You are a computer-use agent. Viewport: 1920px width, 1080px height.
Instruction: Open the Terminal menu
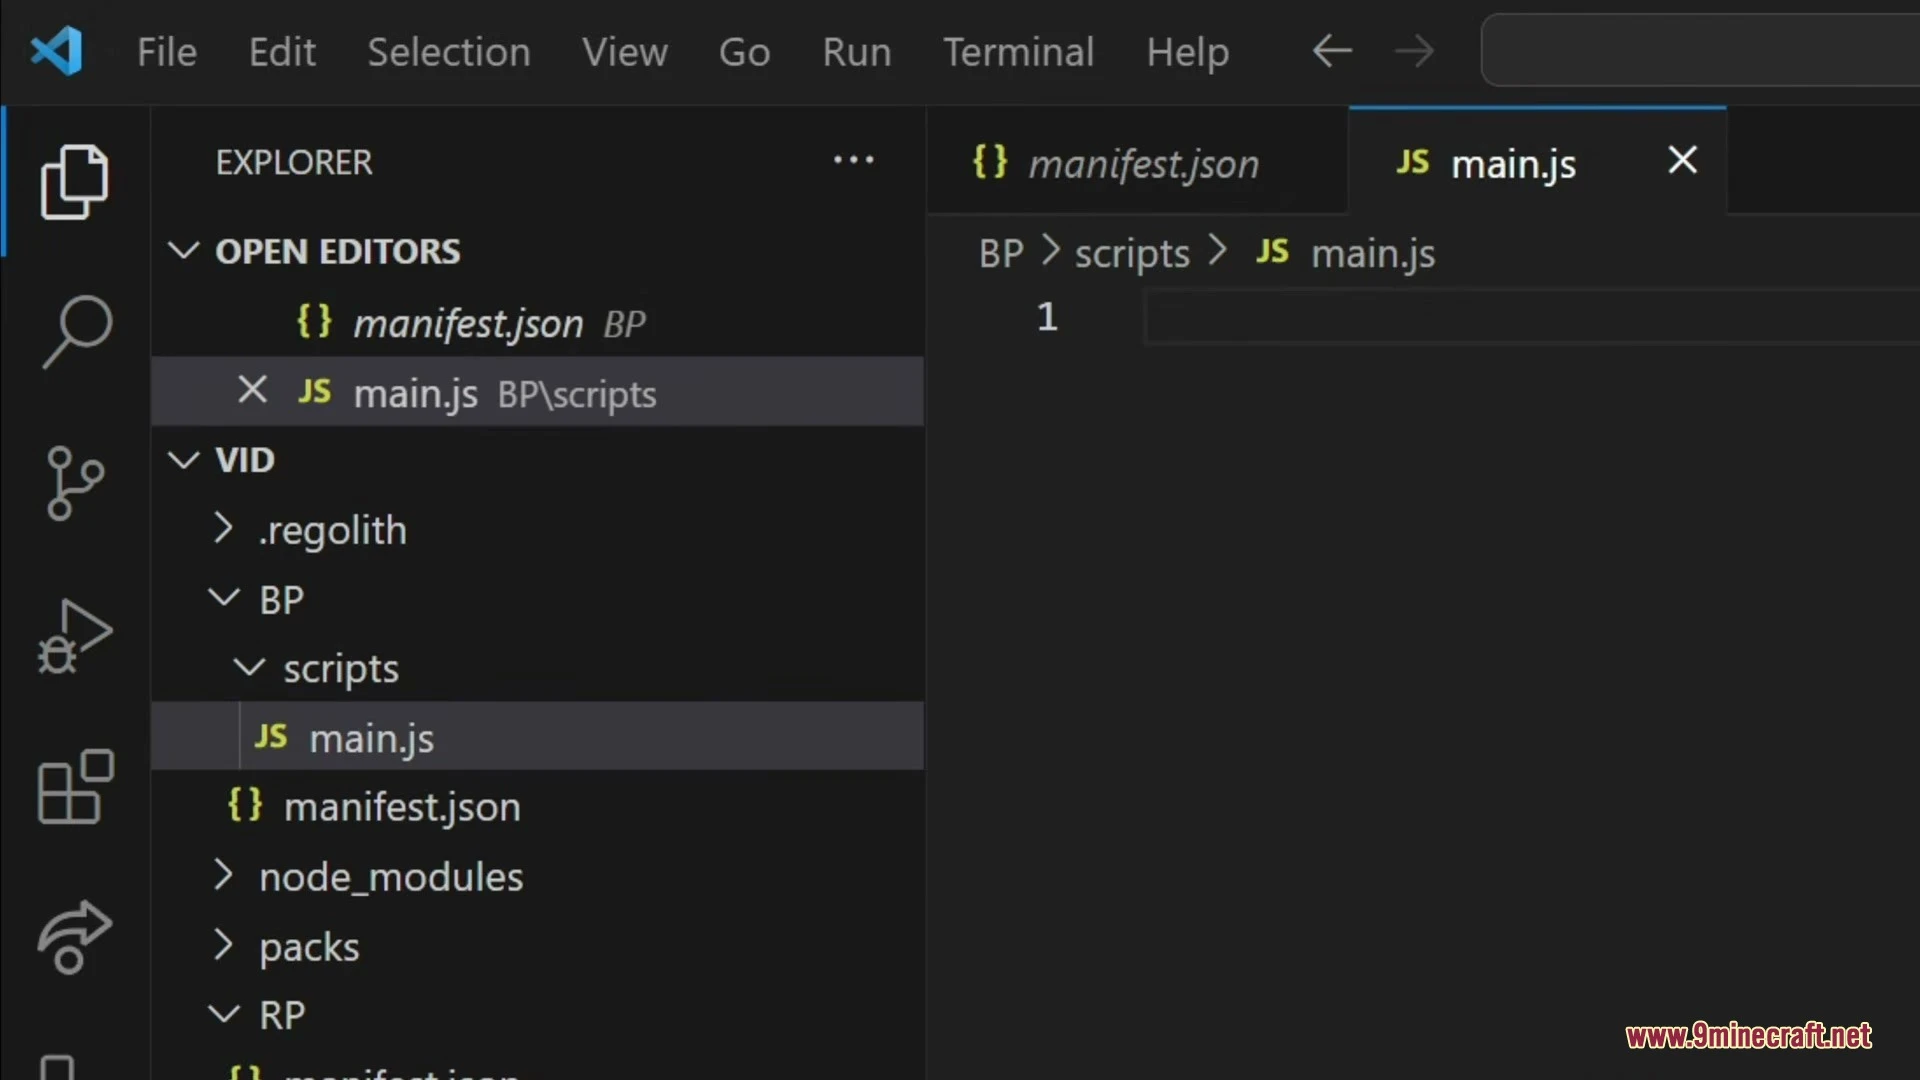click(1019, 51)
